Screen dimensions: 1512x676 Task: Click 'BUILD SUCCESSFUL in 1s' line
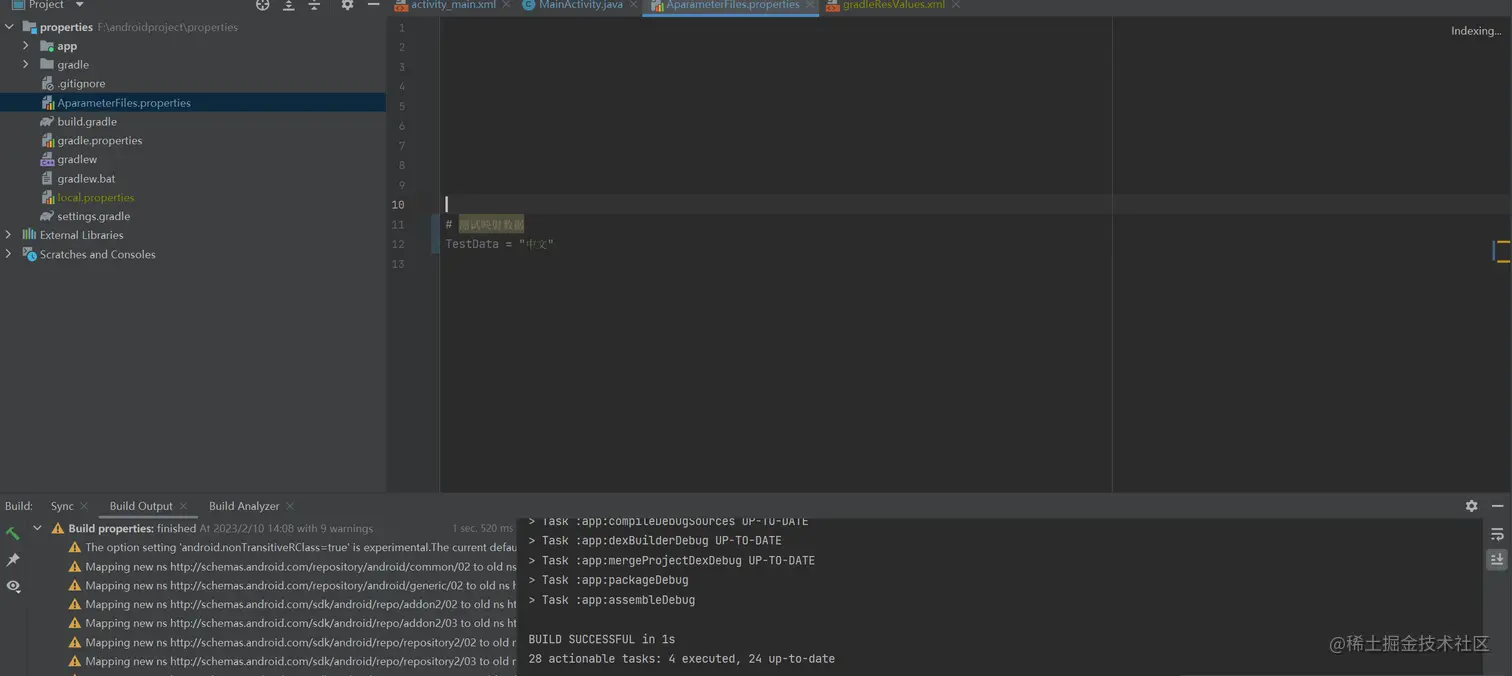pyautogui.click(x=602, y=639)
